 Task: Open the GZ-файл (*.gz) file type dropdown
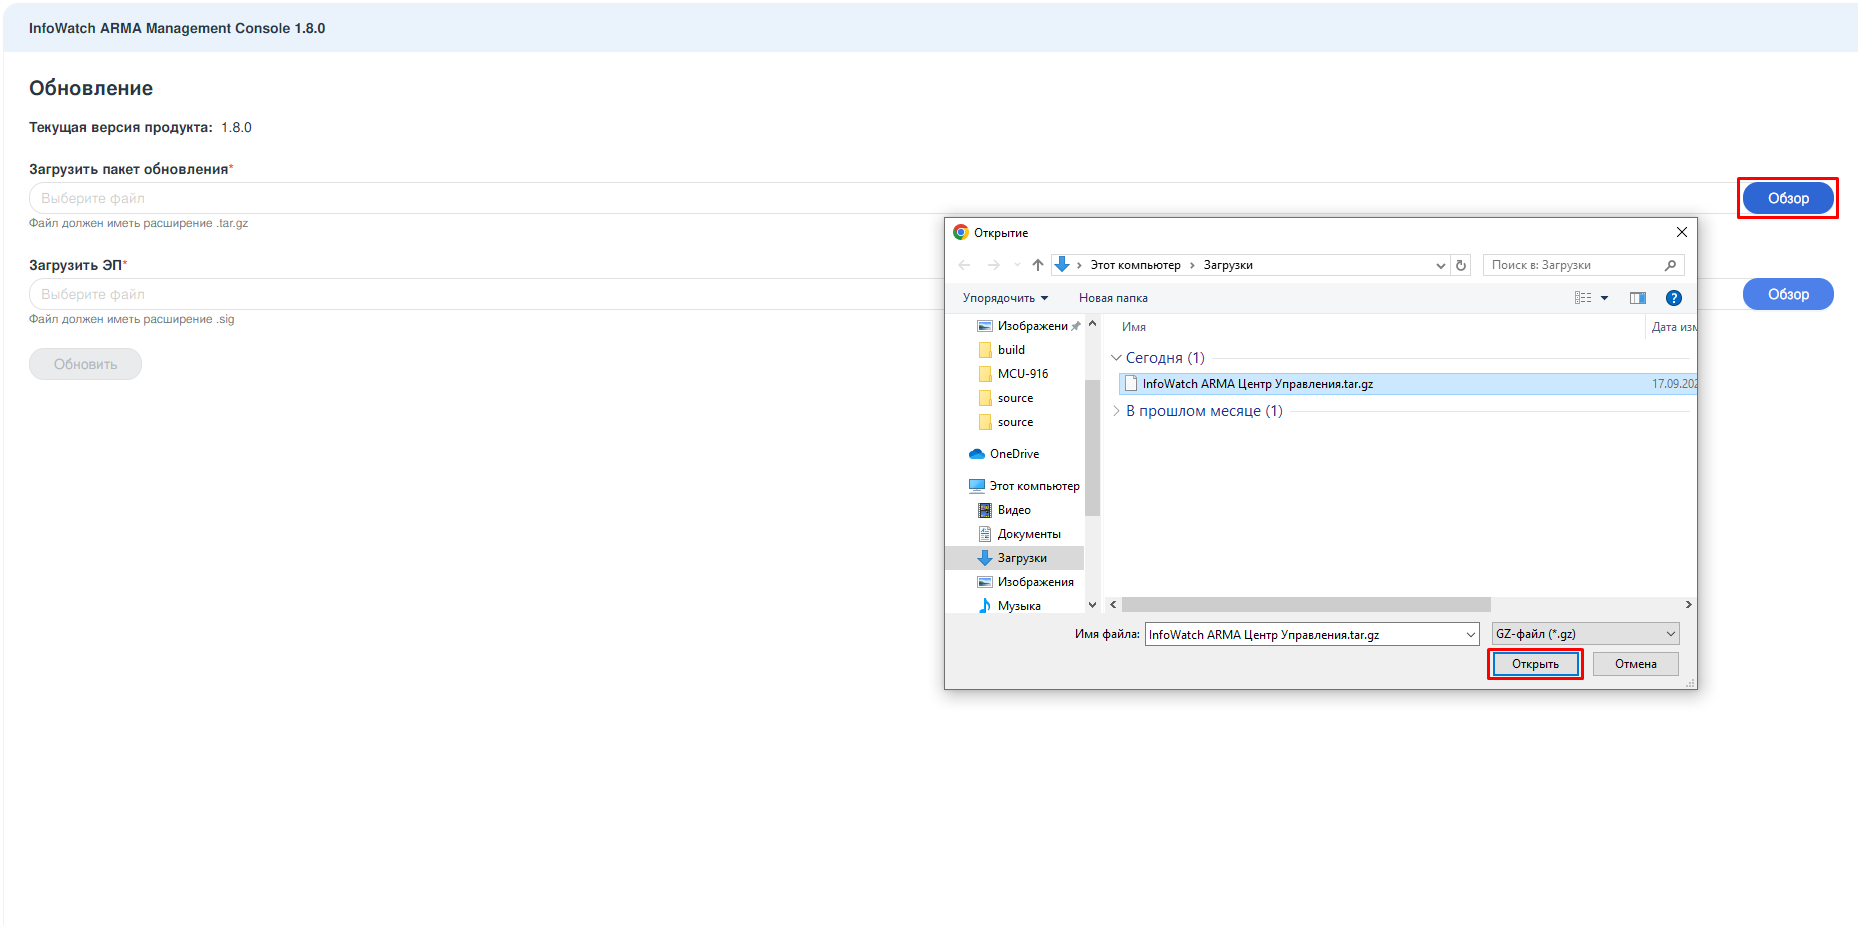pyautogui.click(x=1586, y=634)
